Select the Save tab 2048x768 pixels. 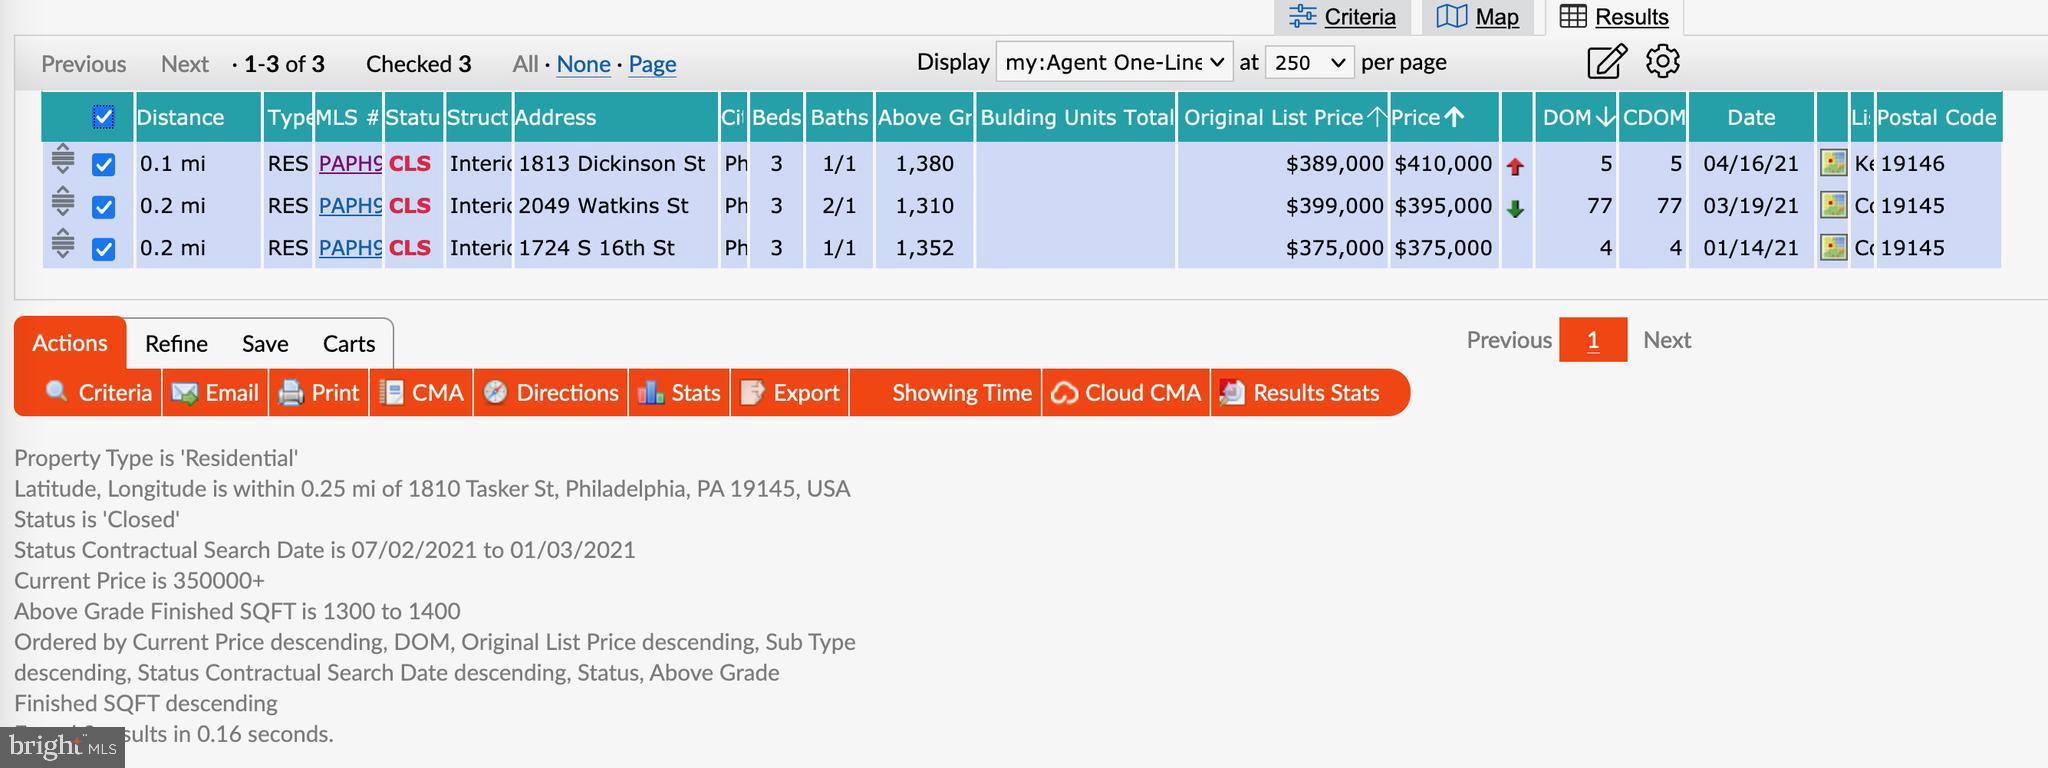click(265, 344)
